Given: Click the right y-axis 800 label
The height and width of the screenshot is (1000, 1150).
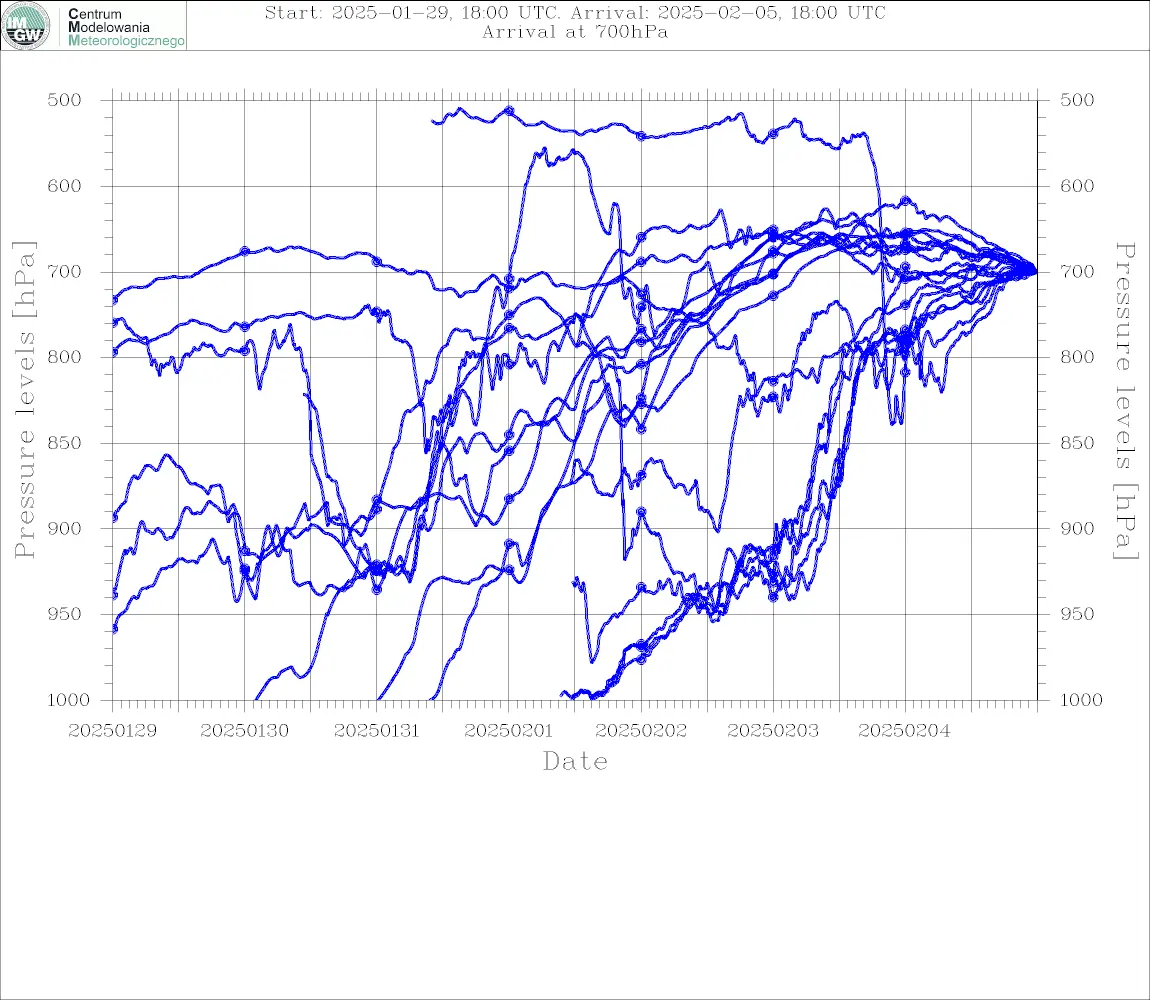Looking at the screenshot, I should coord(1077,357).
